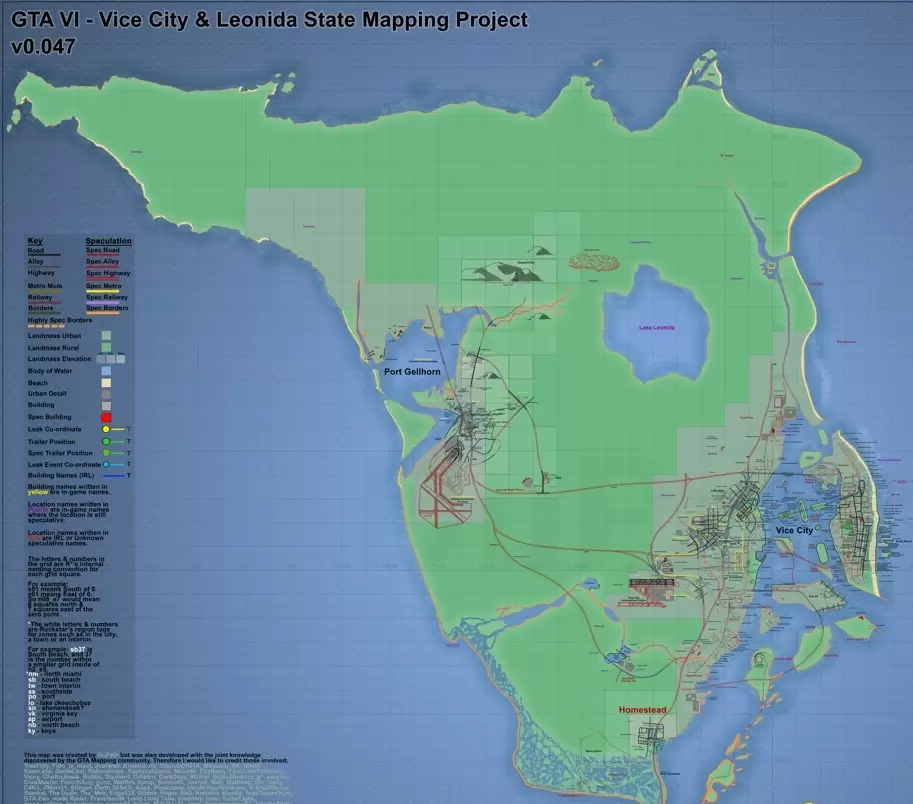This screenshot has height=804, width=913.
Task: Click the Port Gellhorn label
Action: pos(412,371)
